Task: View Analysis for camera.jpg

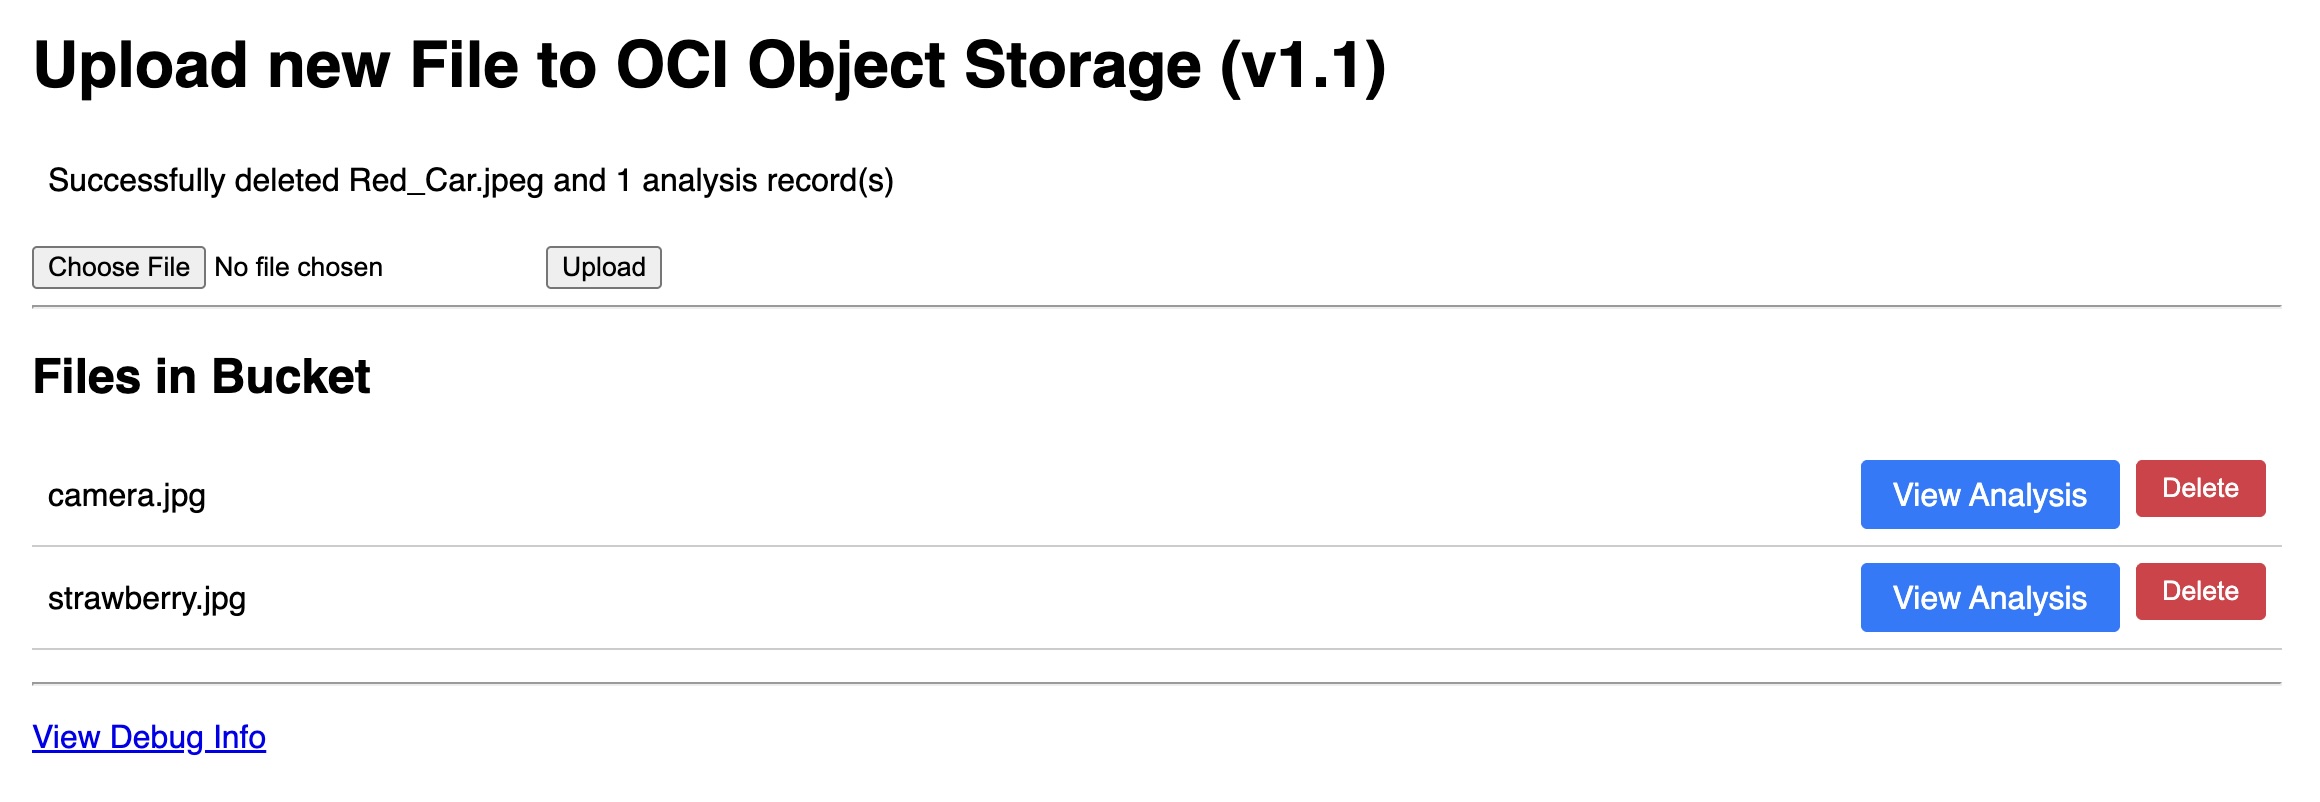Action: pos(1989,495)
